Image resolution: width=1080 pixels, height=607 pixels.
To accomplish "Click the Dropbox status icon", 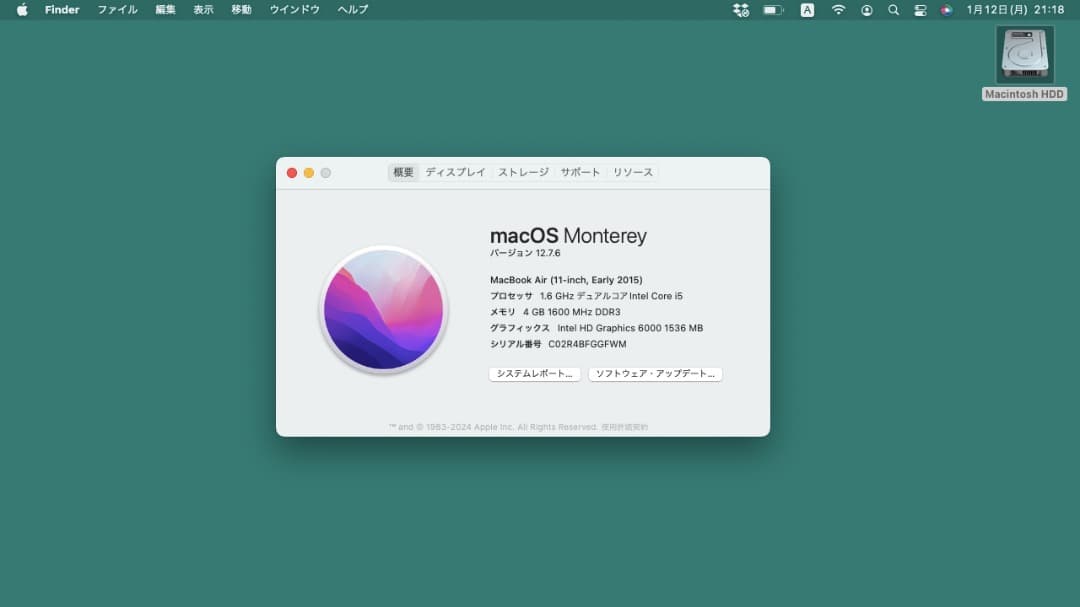I will (x=741, y=10).
